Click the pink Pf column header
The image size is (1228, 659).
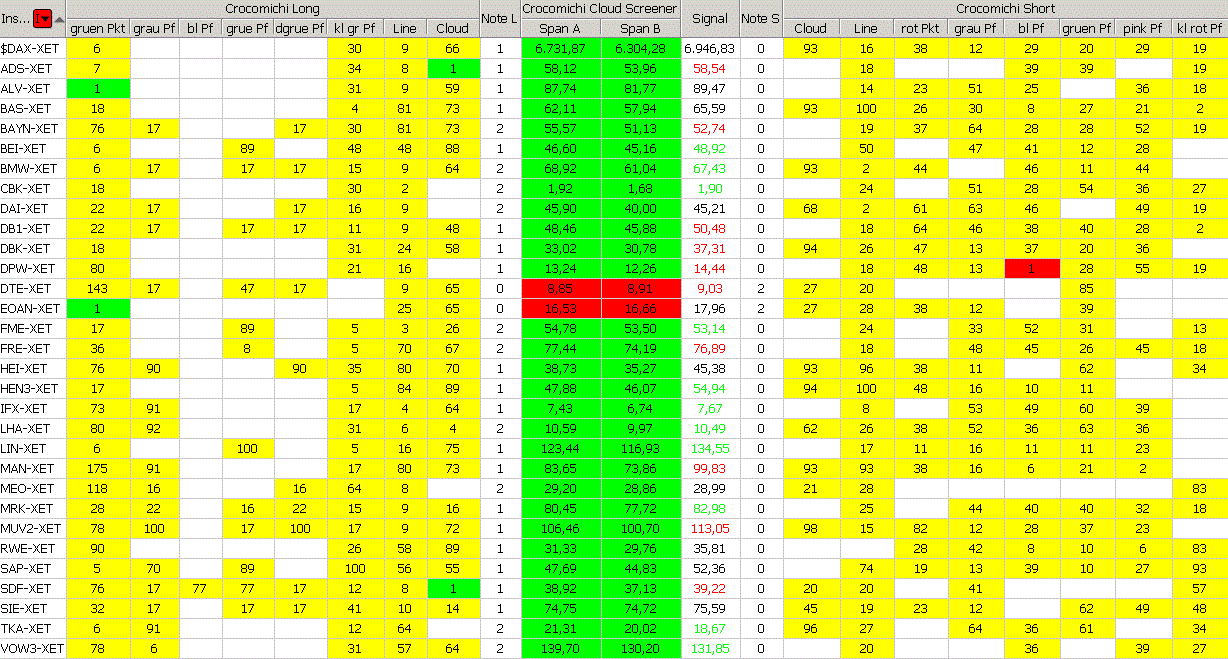[x=1143, y=29]
